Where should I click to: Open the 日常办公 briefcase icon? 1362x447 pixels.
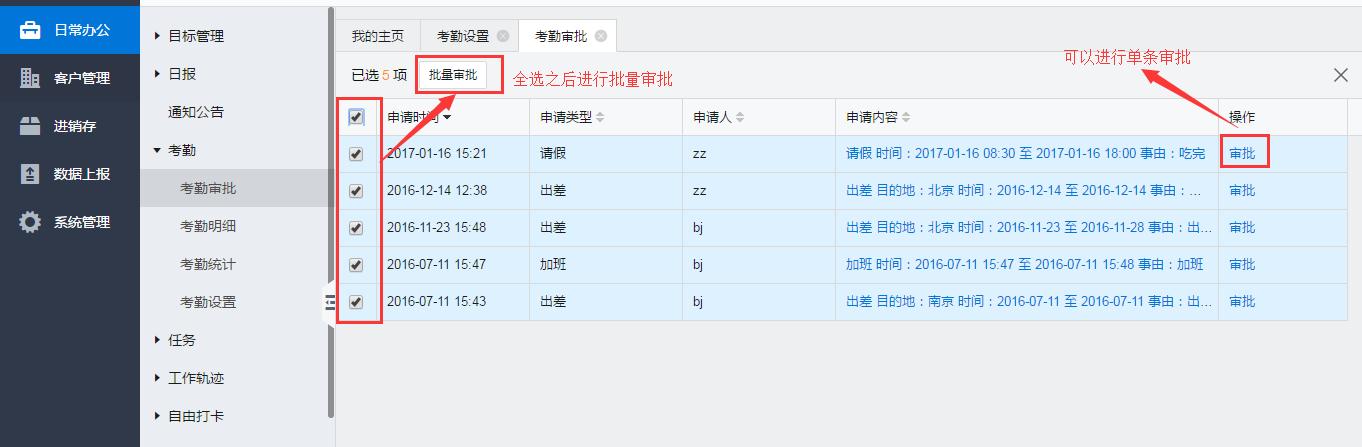(x=31, y=30)
